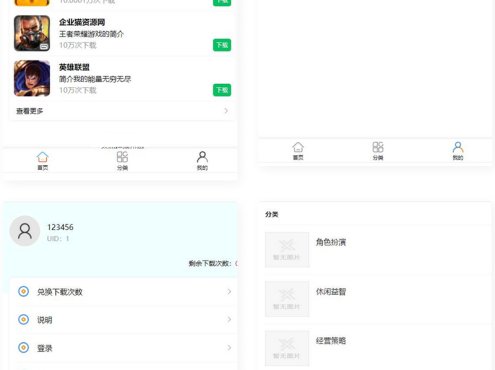Click the 剩余下载次数 label
This screenshot has width=495, height=370.
pyautogui.click(x=213, y=263)
